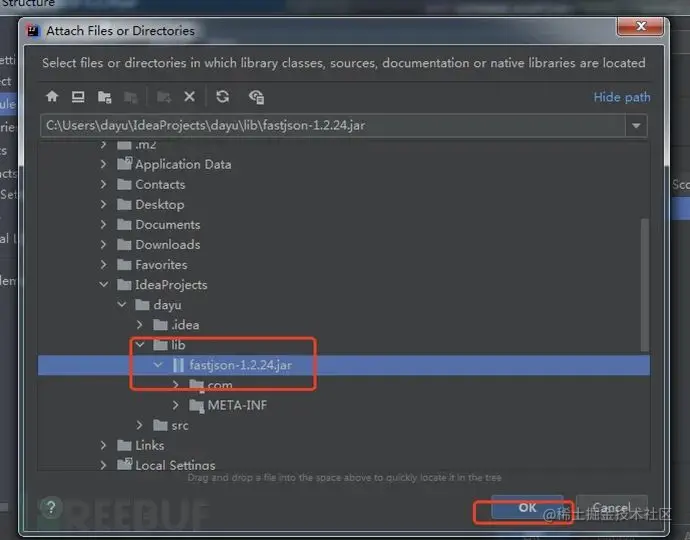Screen dimensions: 690x540
Task: Select the src folder
Action: (180, 426)
